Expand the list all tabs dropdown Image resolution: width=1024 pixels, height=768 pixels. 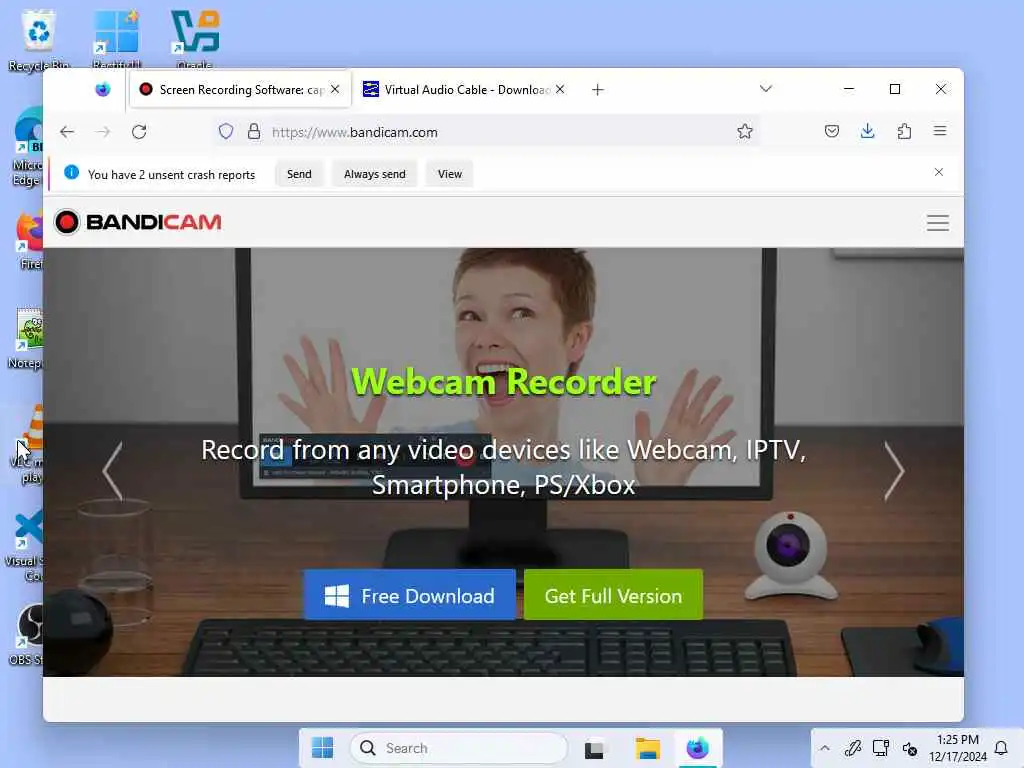click(766, 88)
